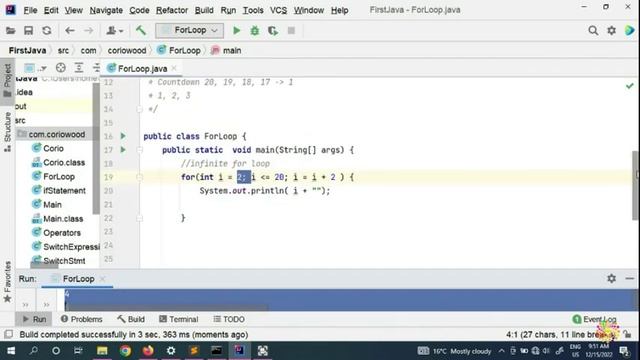The height and width of the screenshot is (360, 640).
Task: Hide the Run panel with minimize icon
Action: [630, 278]
